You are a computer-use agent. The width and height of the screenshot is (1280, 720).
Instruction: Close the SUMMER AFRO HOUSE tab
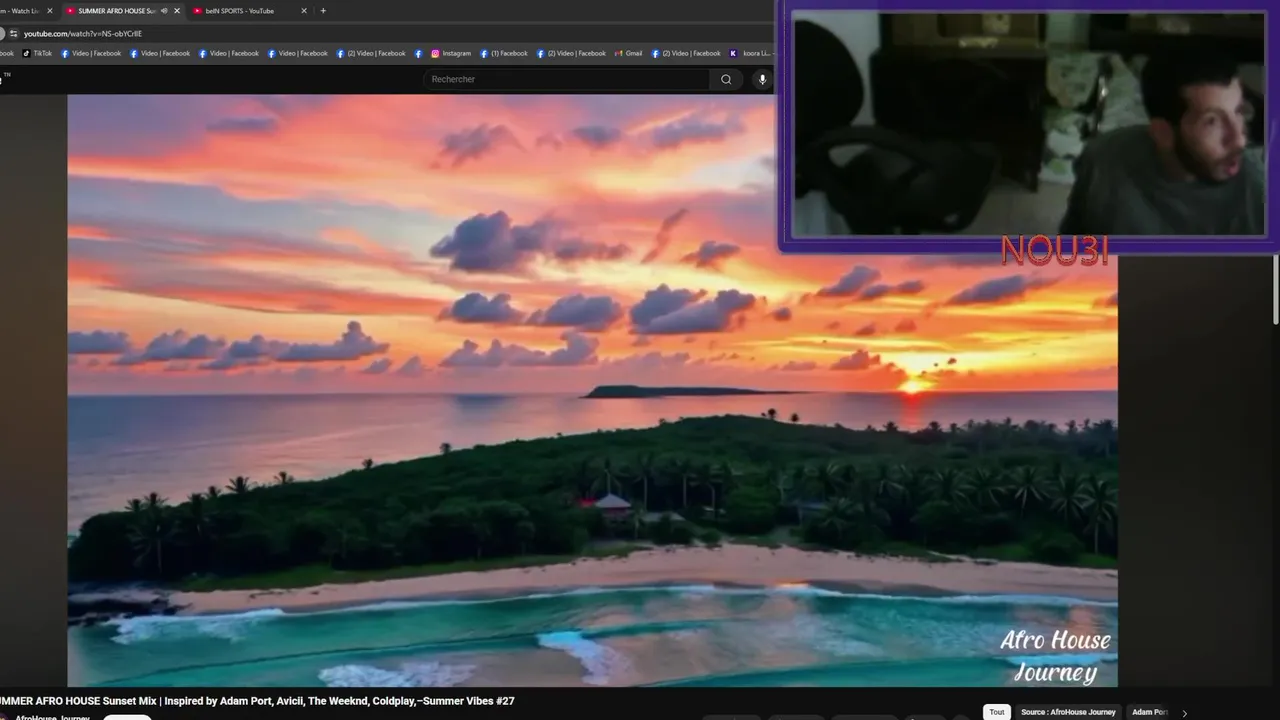point(177,11)
